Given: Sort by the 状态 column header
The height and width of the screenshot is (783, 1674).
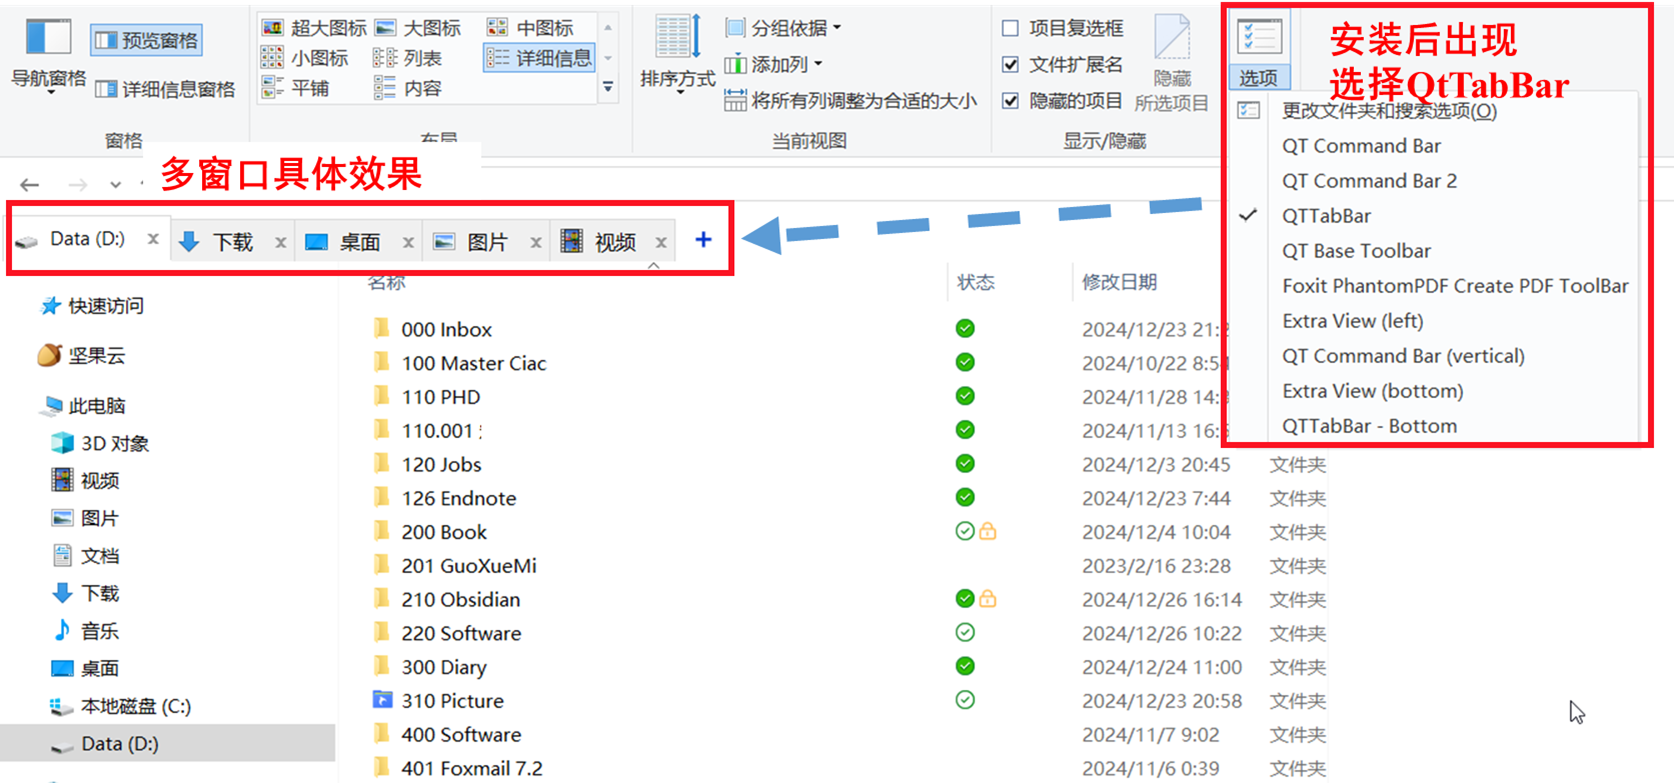Looking at the screenshot, I should 976,283.
